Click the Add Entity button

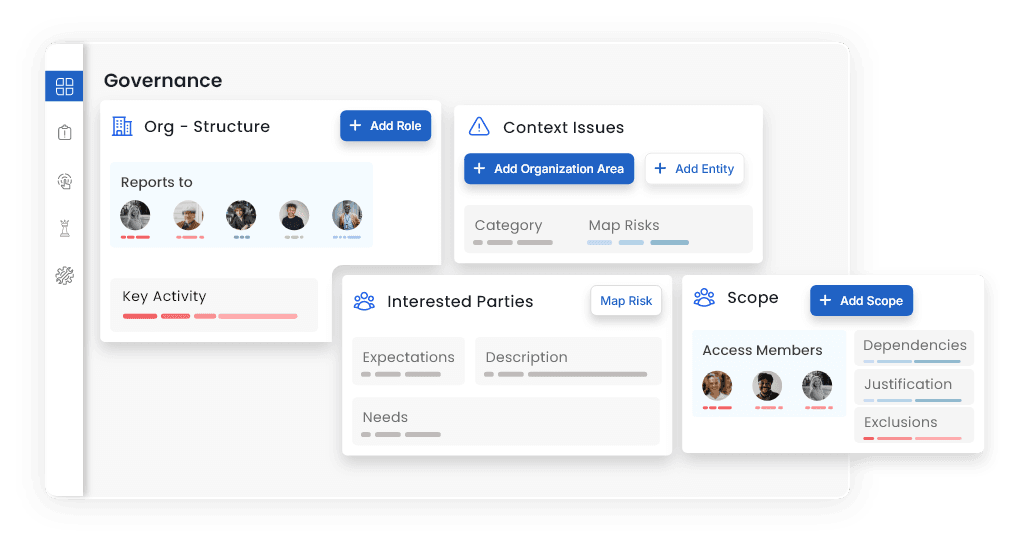coord(694,169)
